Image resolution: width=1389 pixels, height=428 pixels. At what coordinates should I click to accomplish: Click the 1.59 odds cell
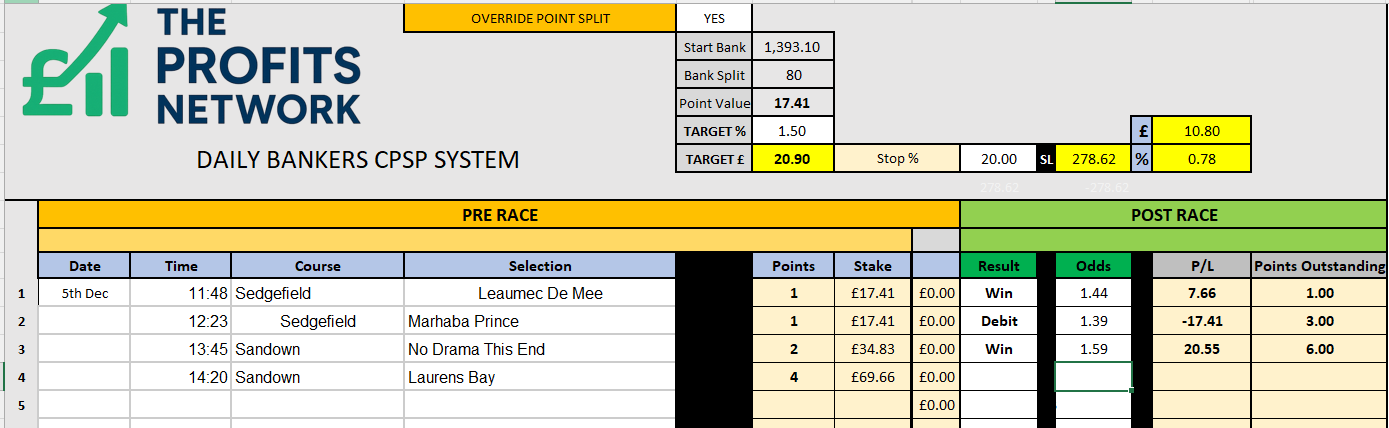coord(1093,349)
